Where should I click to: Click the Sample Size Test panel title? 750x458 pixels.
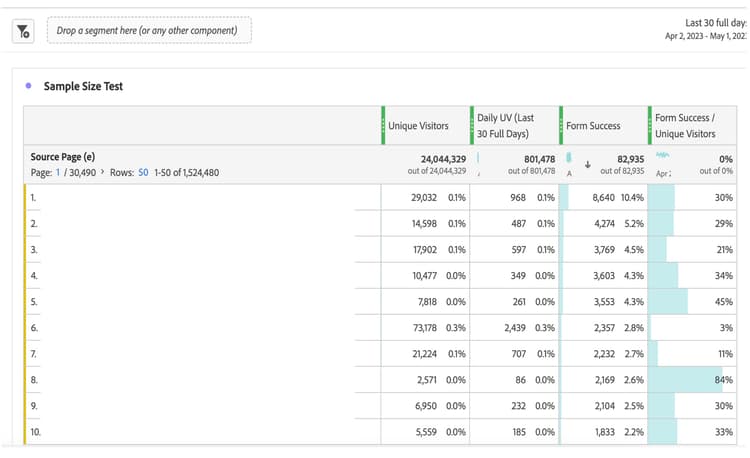point(83,87)
